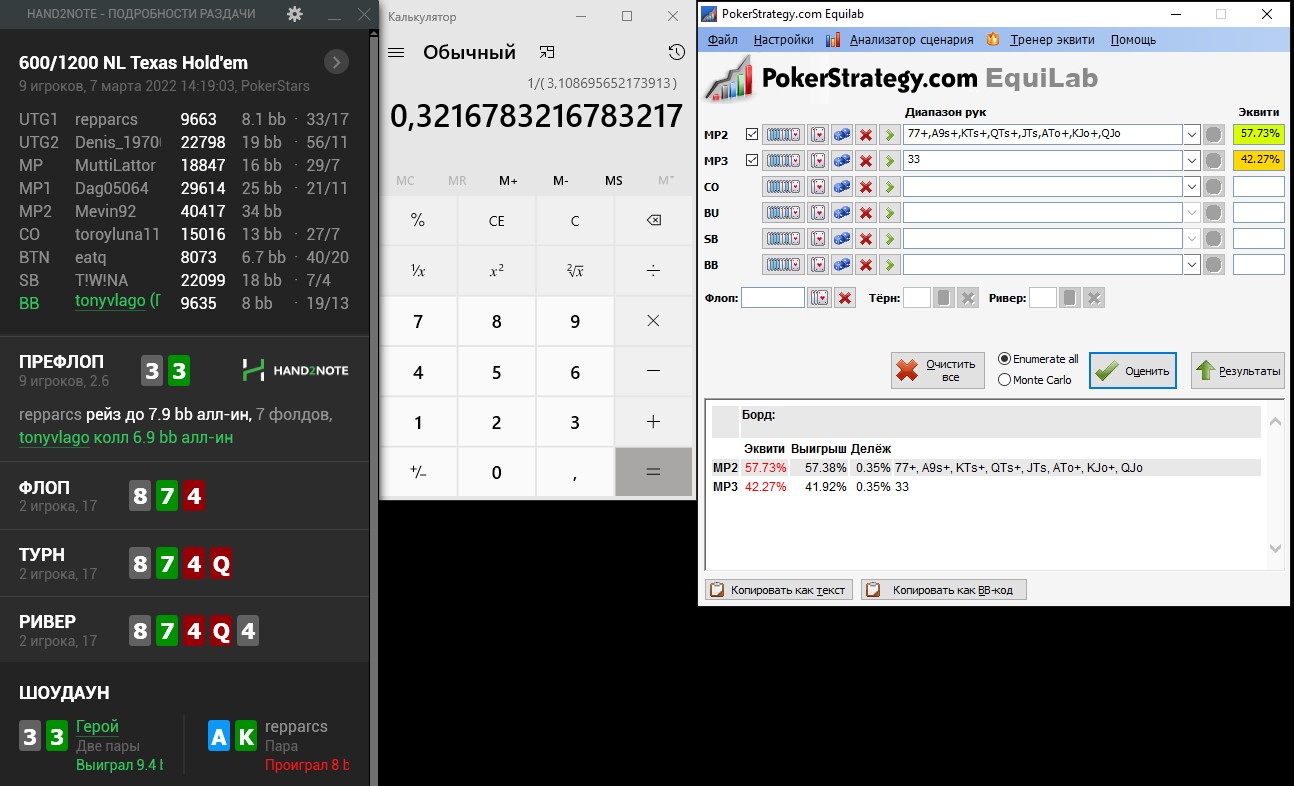Open flop card selector icon
The image size is (1294, 786).
click(x=819, y=298)
